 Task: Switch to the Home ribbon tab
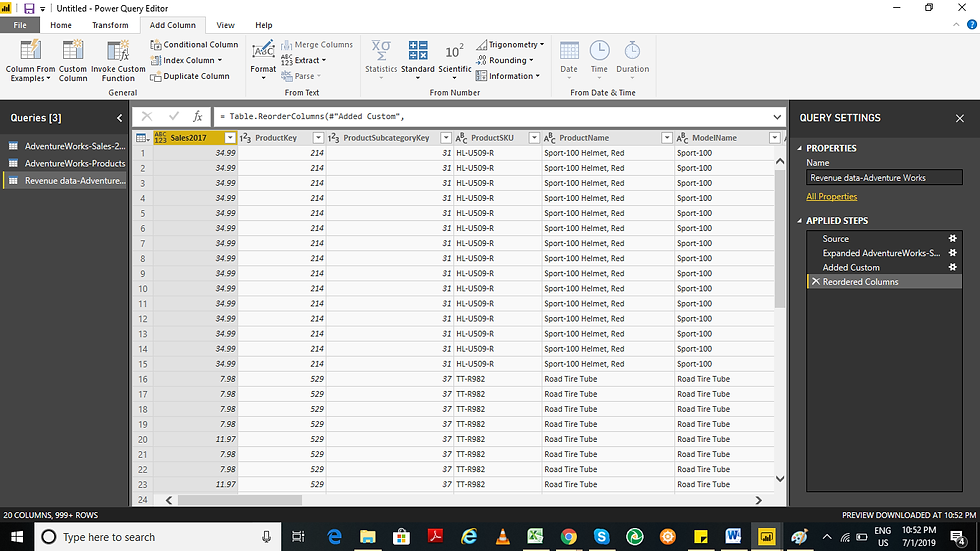pyautogui.click(x=61, y=25)
